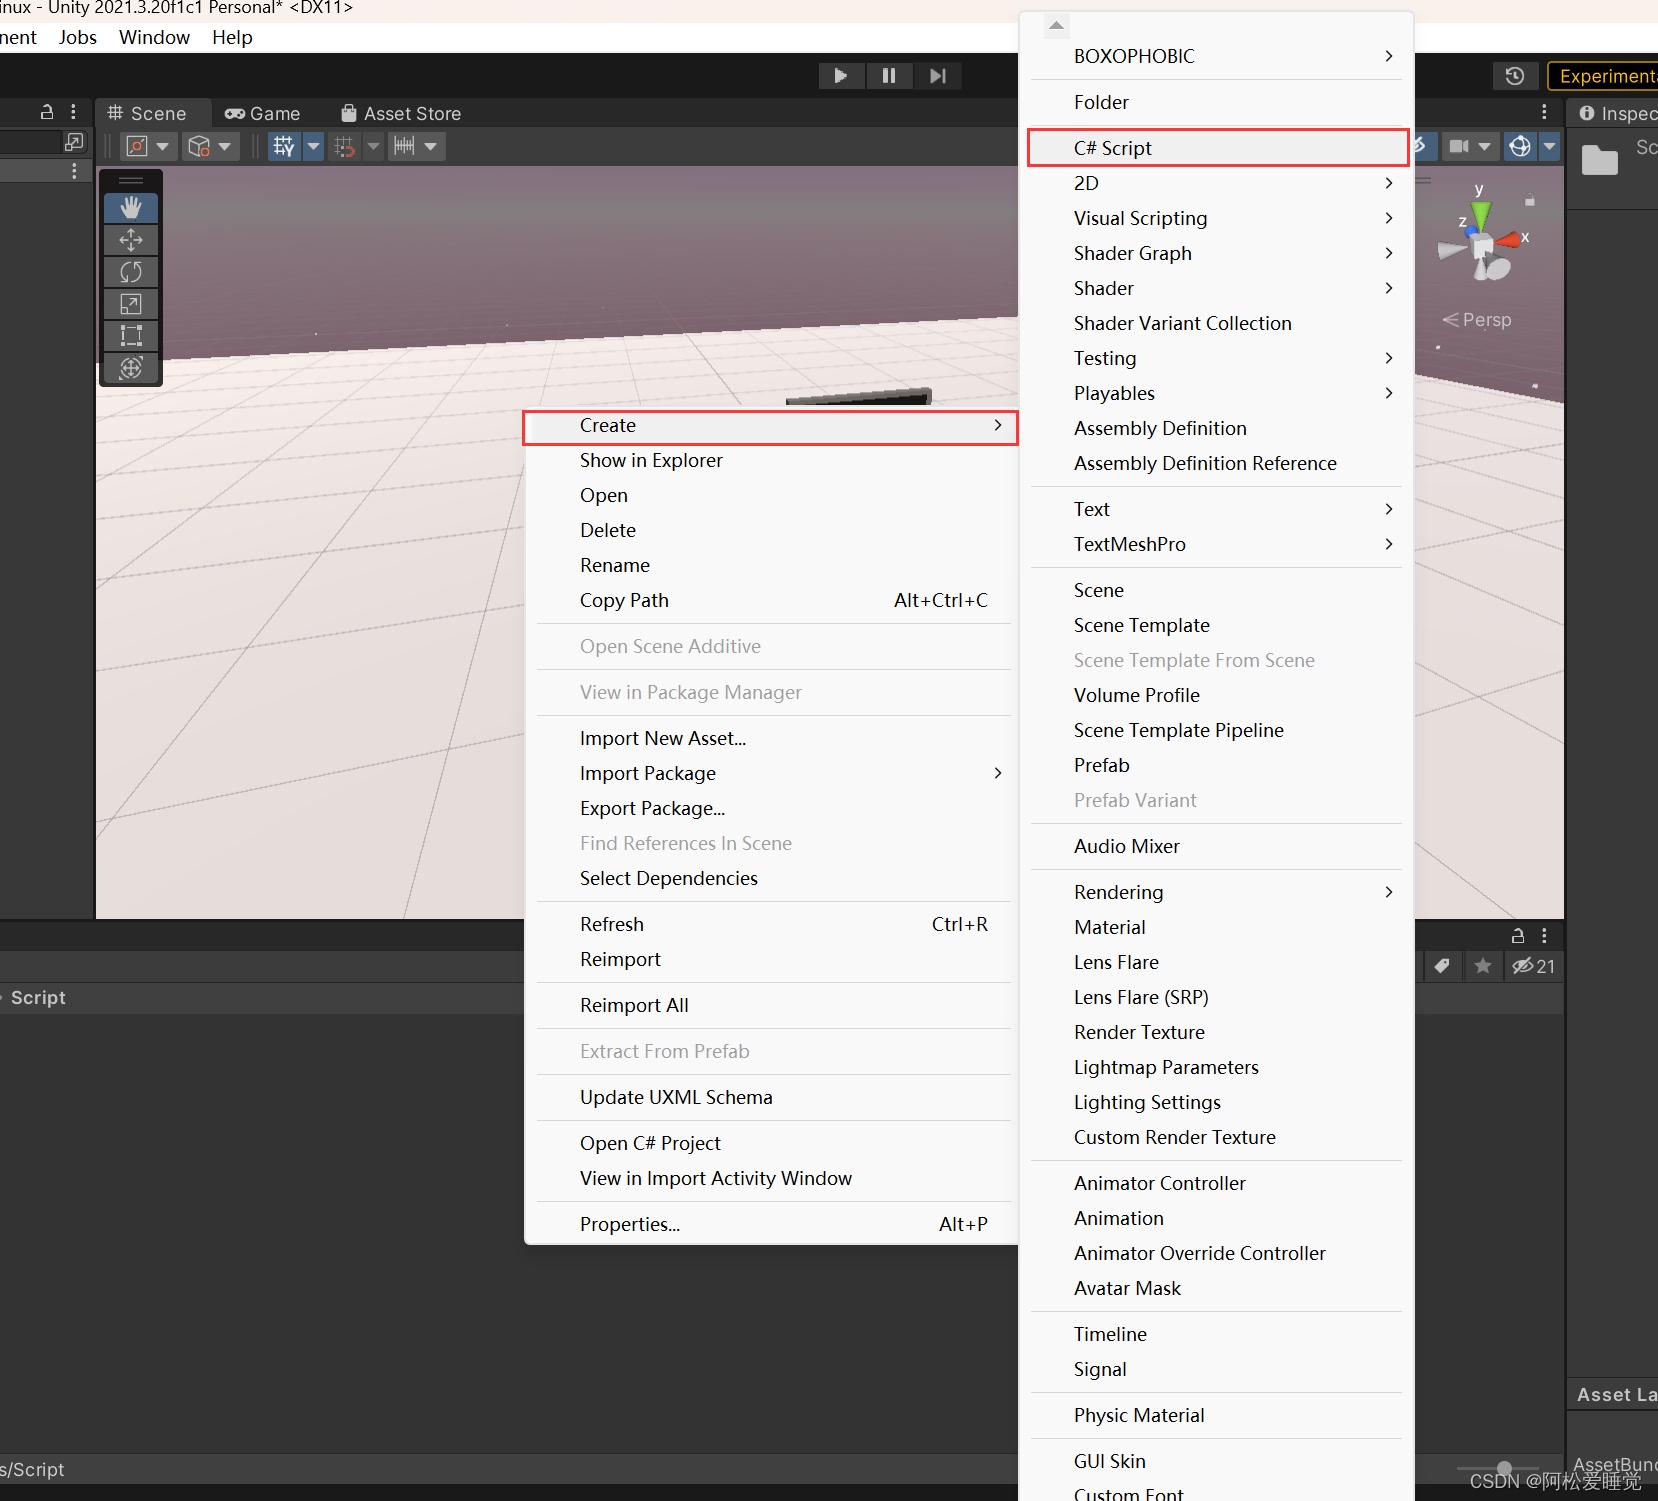Toggle the scene gizmos globe button
The image size is (1658, 1501).
(x=1520, y=147)
